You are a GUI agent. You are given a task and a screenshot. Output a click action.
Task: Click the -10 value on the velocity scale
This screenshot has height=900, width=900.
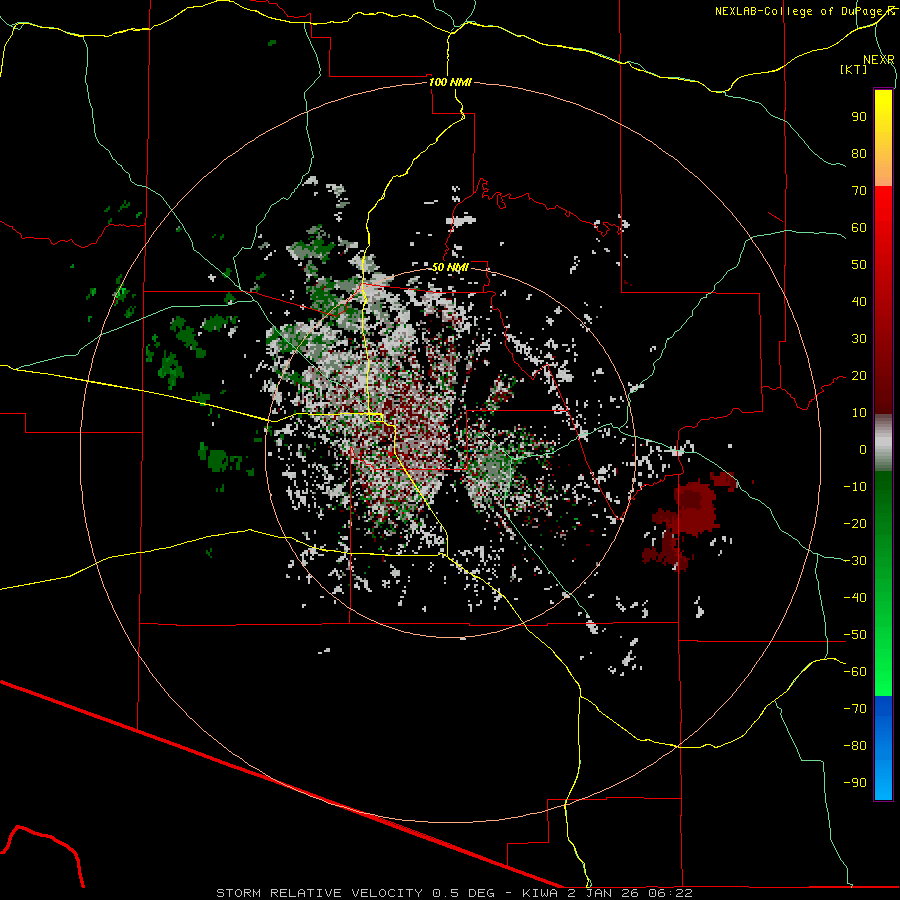click(855, 487)
